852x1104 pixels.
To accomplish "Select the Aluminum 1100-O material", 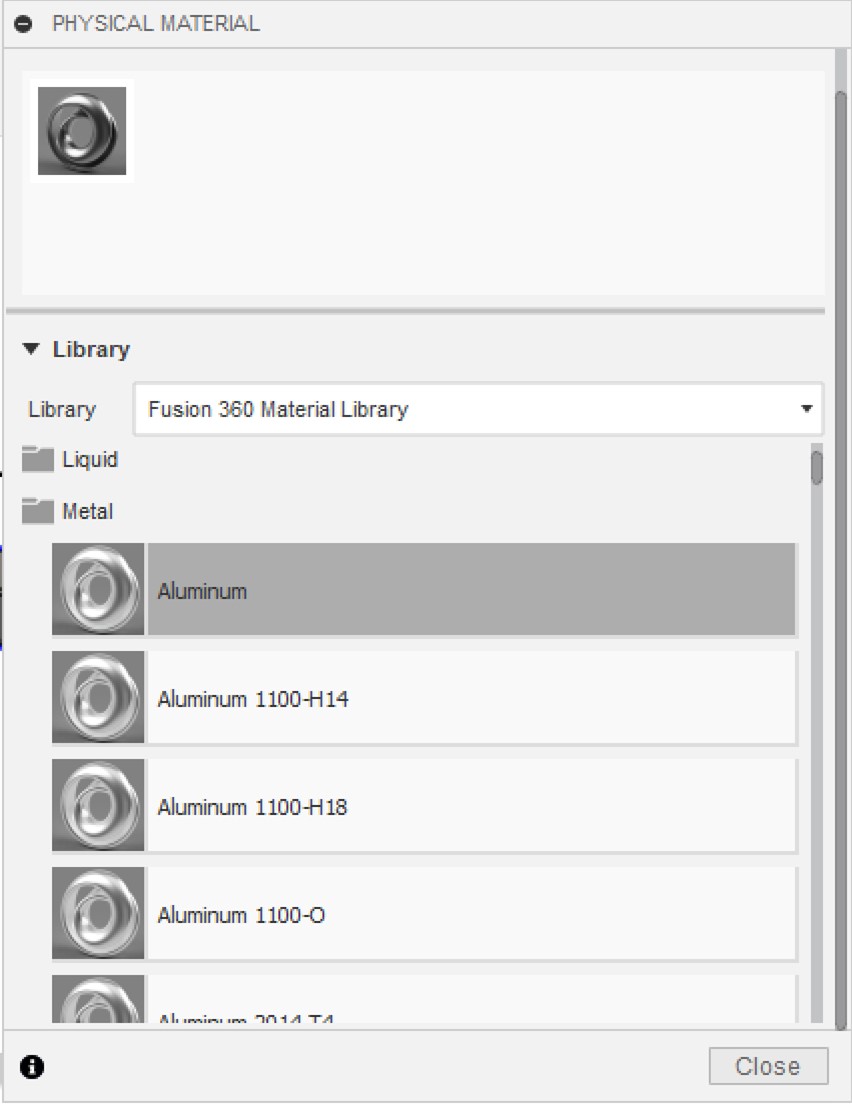I will point(470,914).
